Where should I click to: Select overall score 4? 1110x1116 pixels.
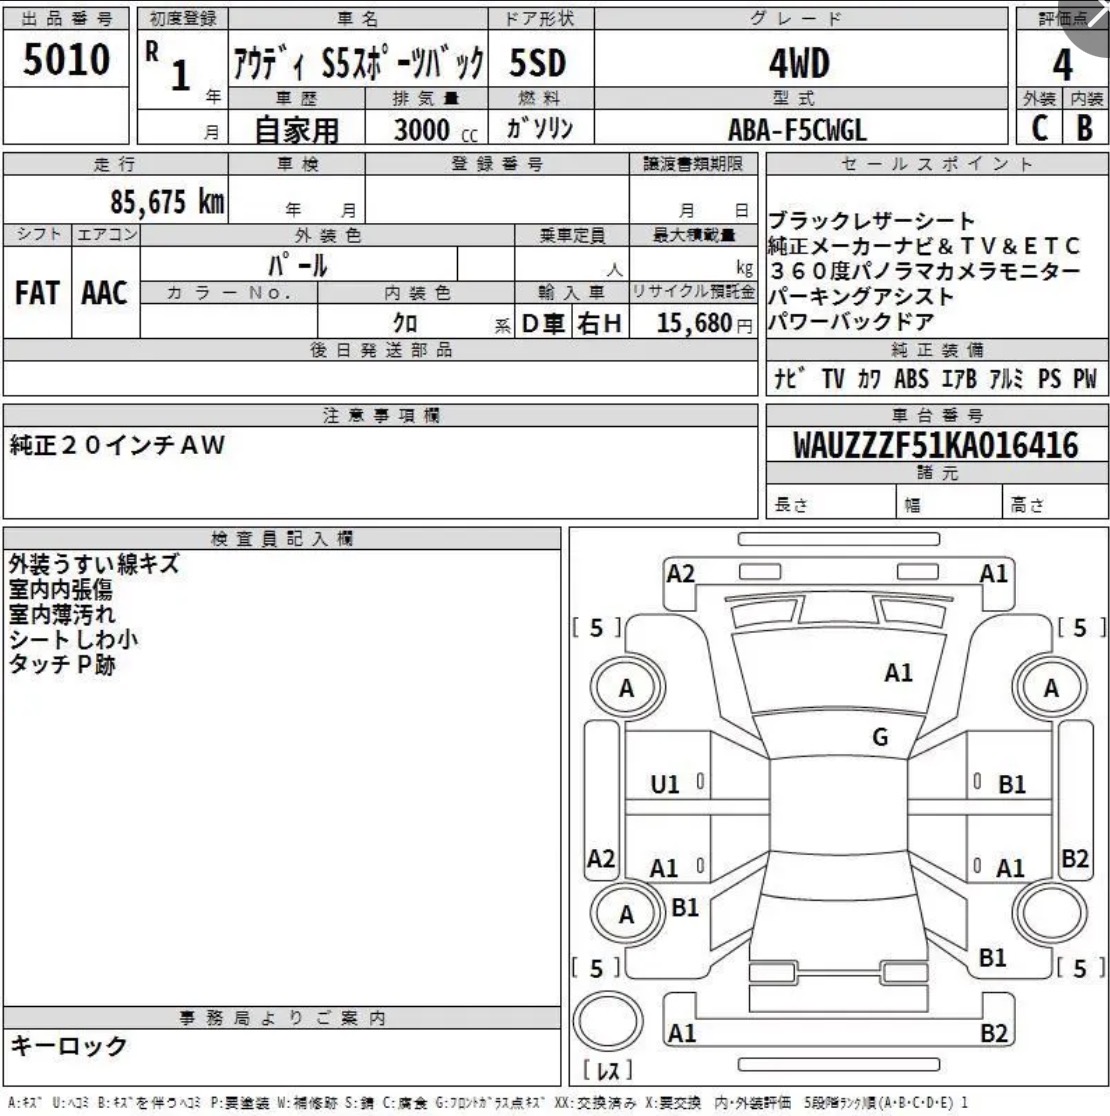tap(1062, 64)
